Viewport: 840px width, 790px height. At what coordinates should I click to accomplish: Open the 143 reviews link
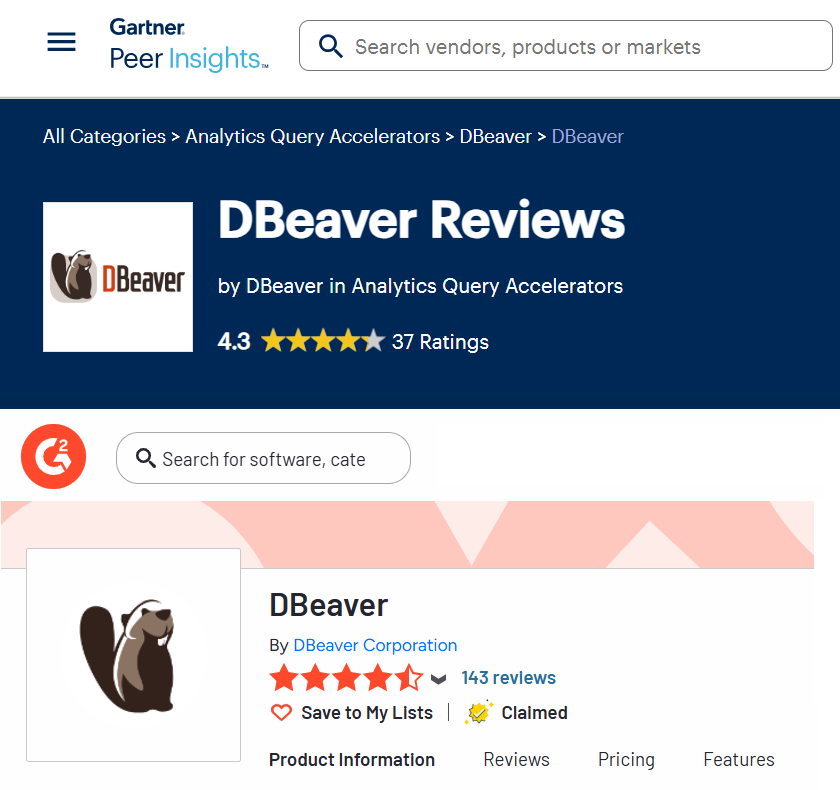point(508,678)
